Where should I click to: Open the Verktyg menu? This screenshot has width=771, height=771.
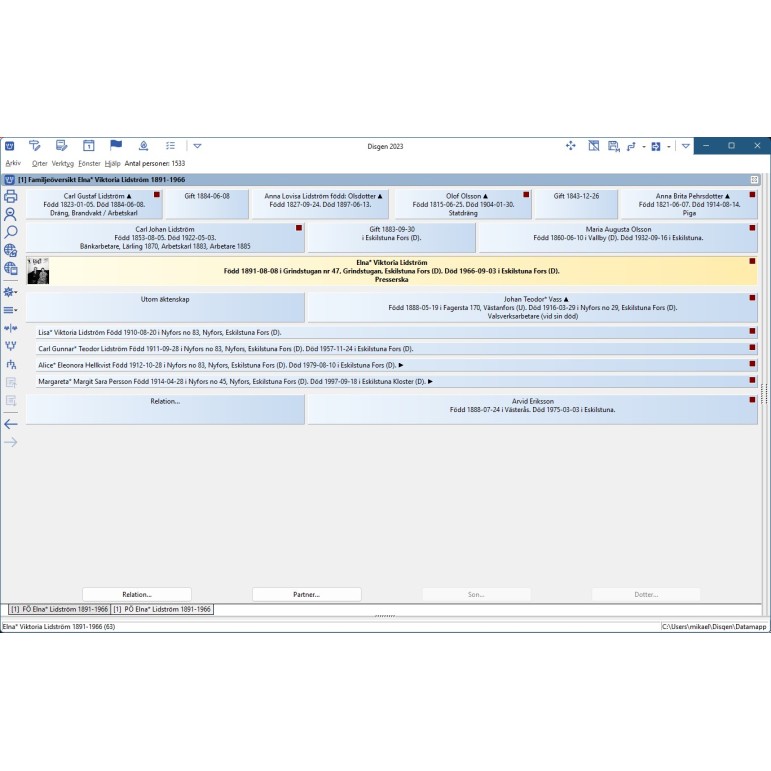tap(63, 163)
